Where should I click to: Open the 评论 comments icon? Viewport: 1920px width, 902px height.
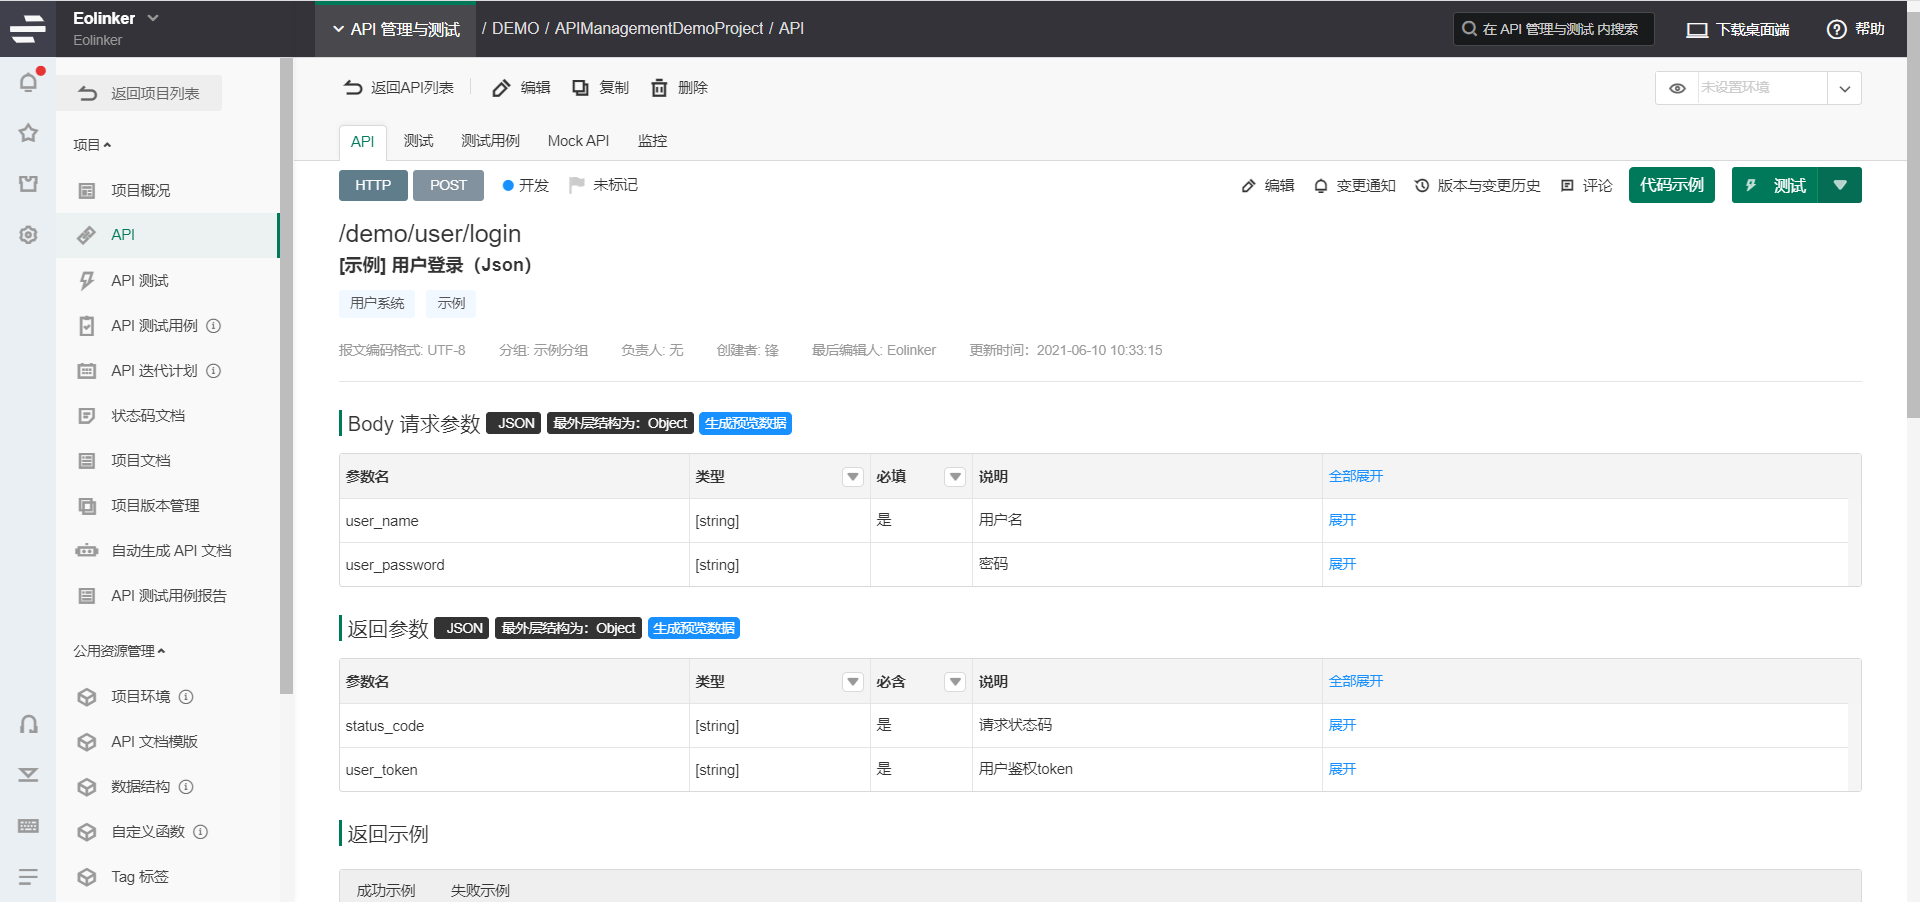pos(1567,186)
